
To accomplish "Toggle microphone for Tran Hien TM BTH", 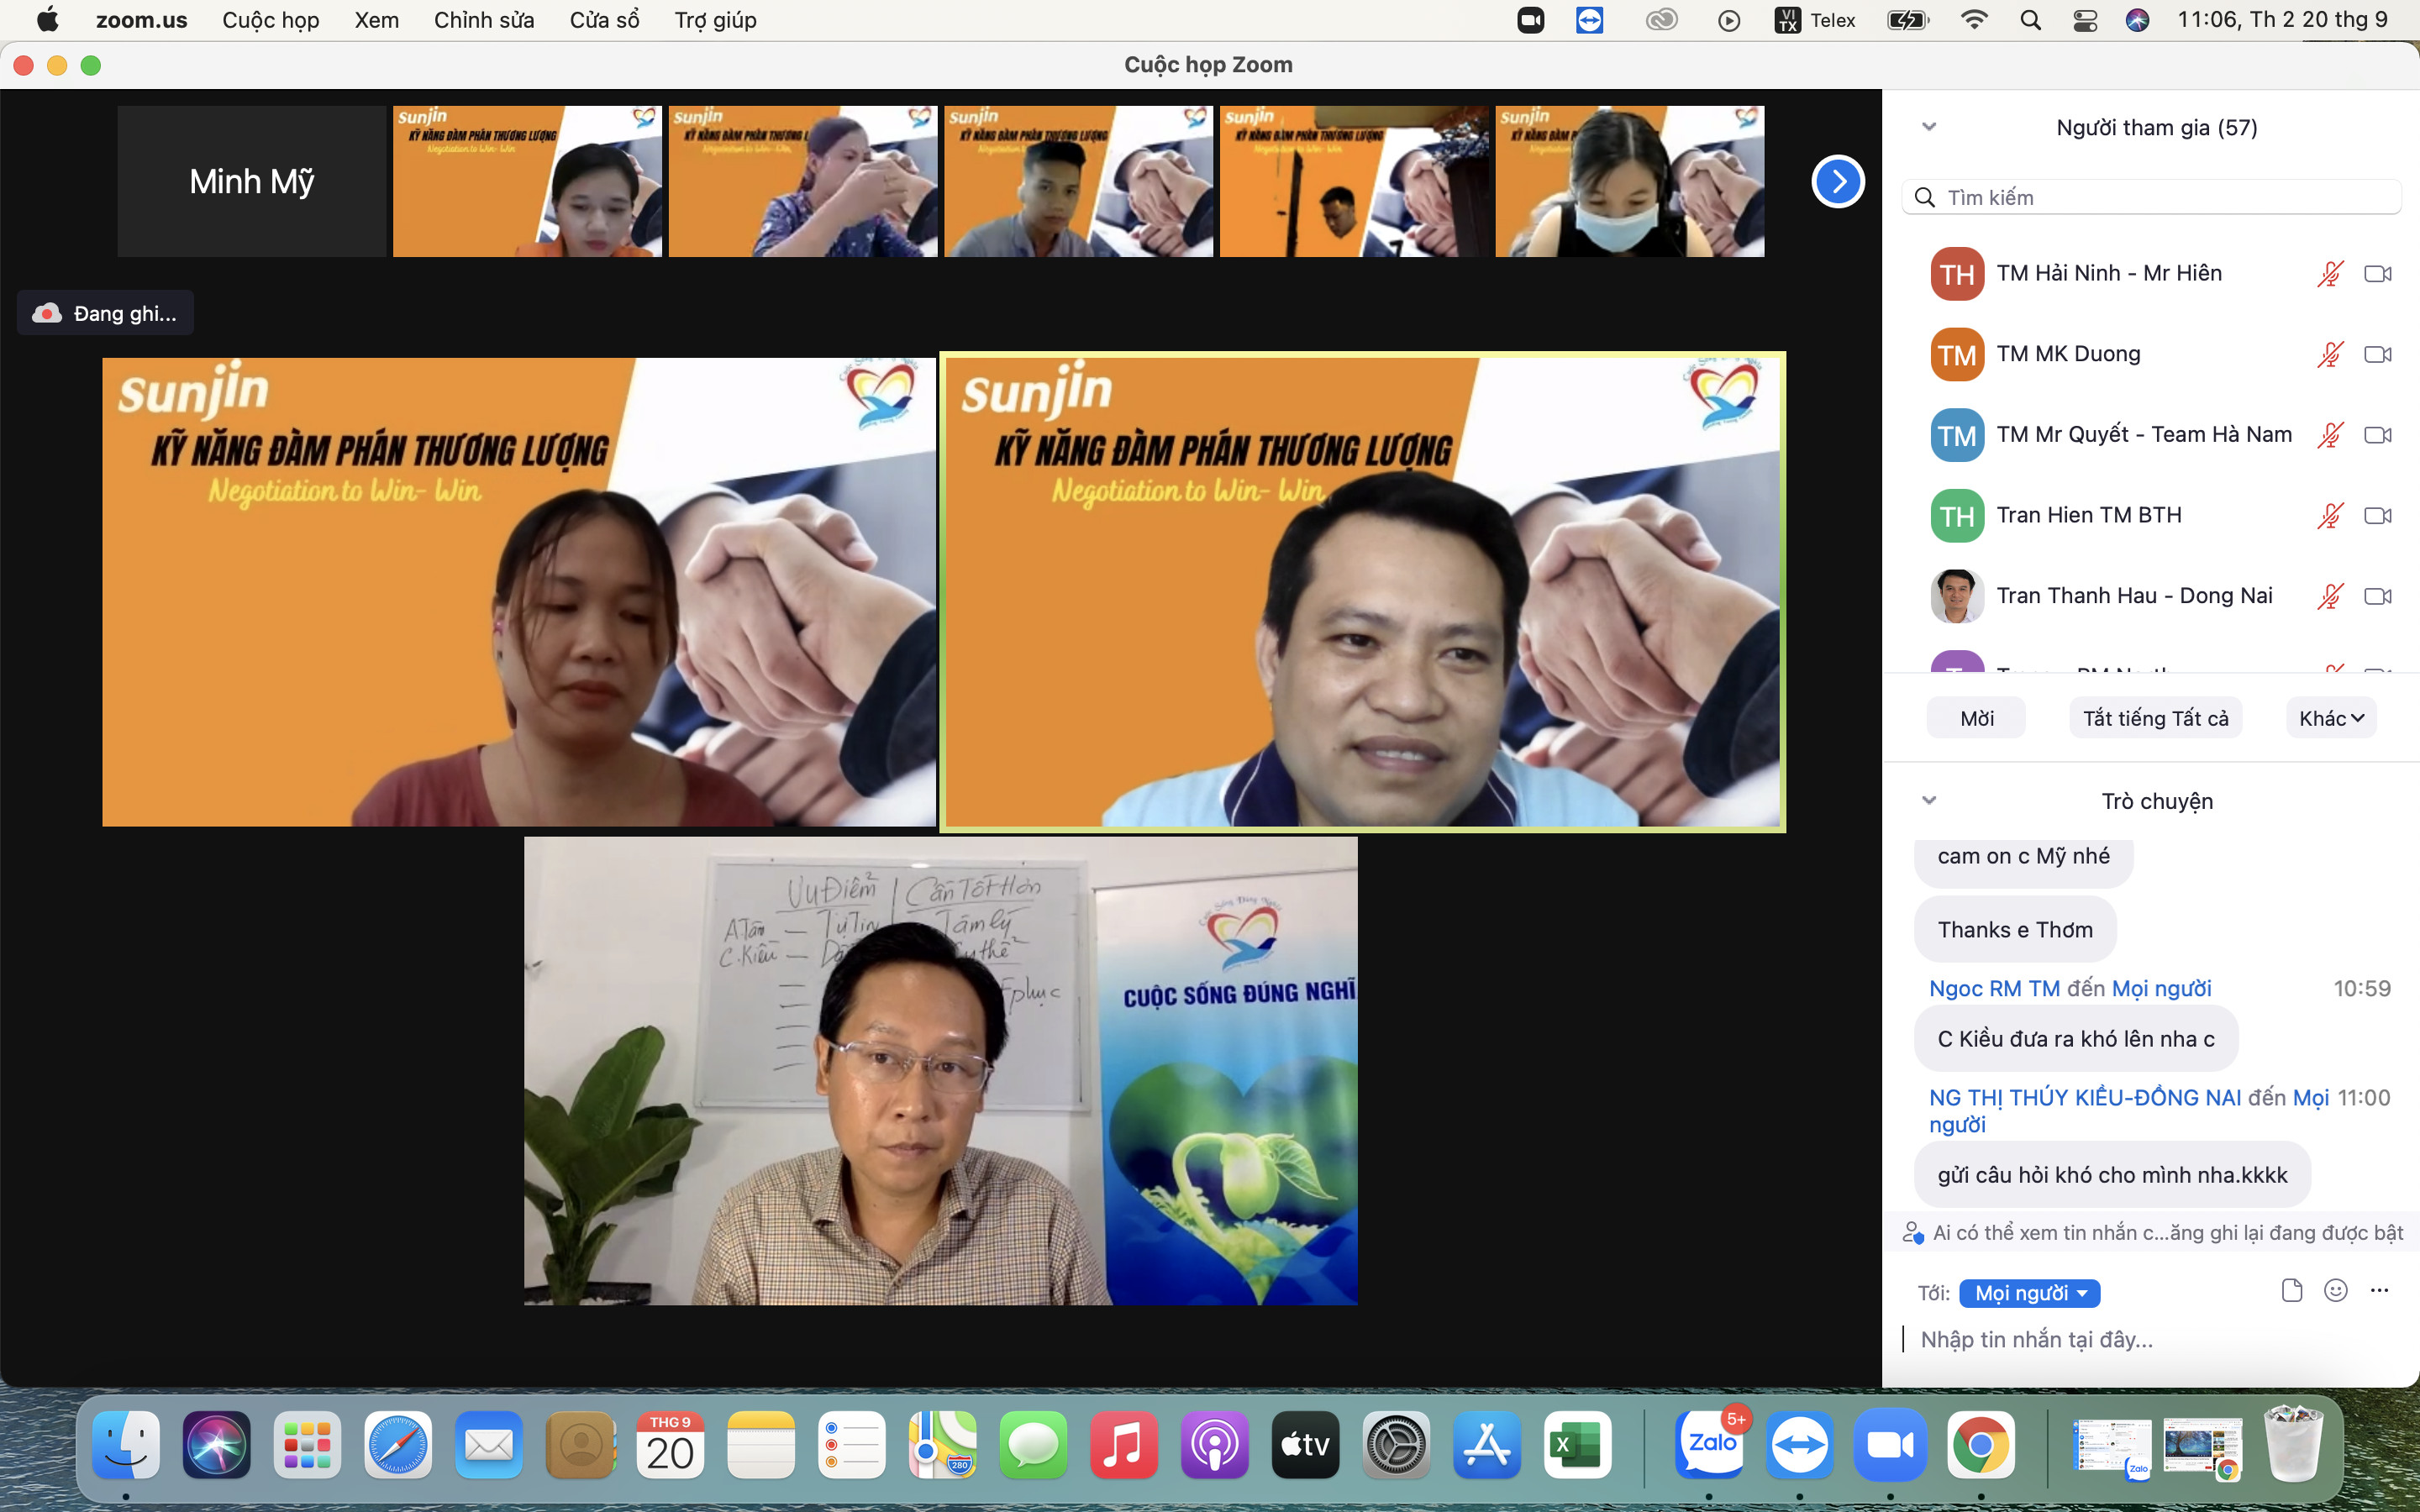I will 2330,515.
